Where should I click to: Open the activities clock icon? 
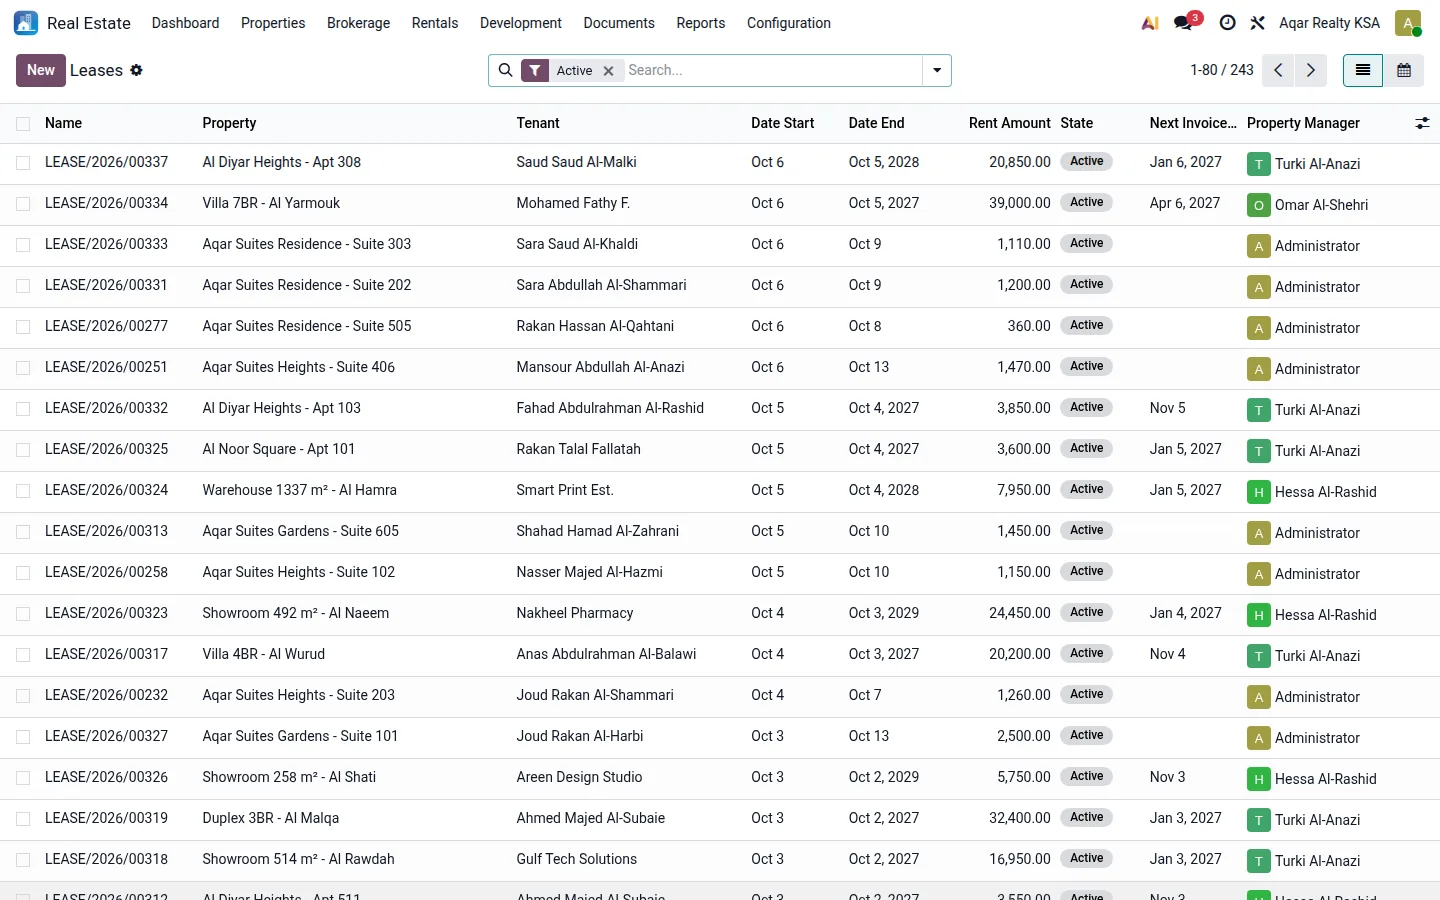[1228, 23]
